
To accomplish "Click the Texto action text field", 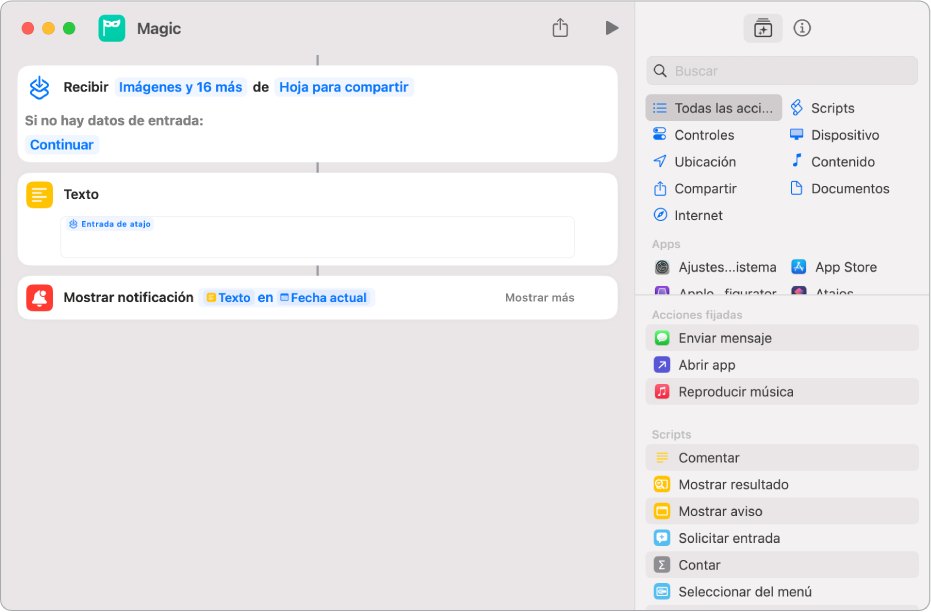I will coord(318,237).
